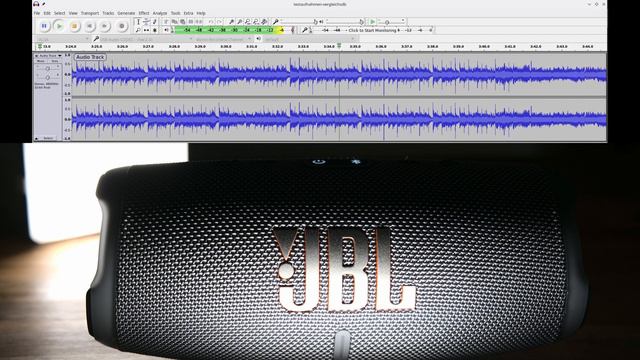Click the Trim audio icon
The image size is (640, 360).
pyautogui.click(x=191, y=22)
